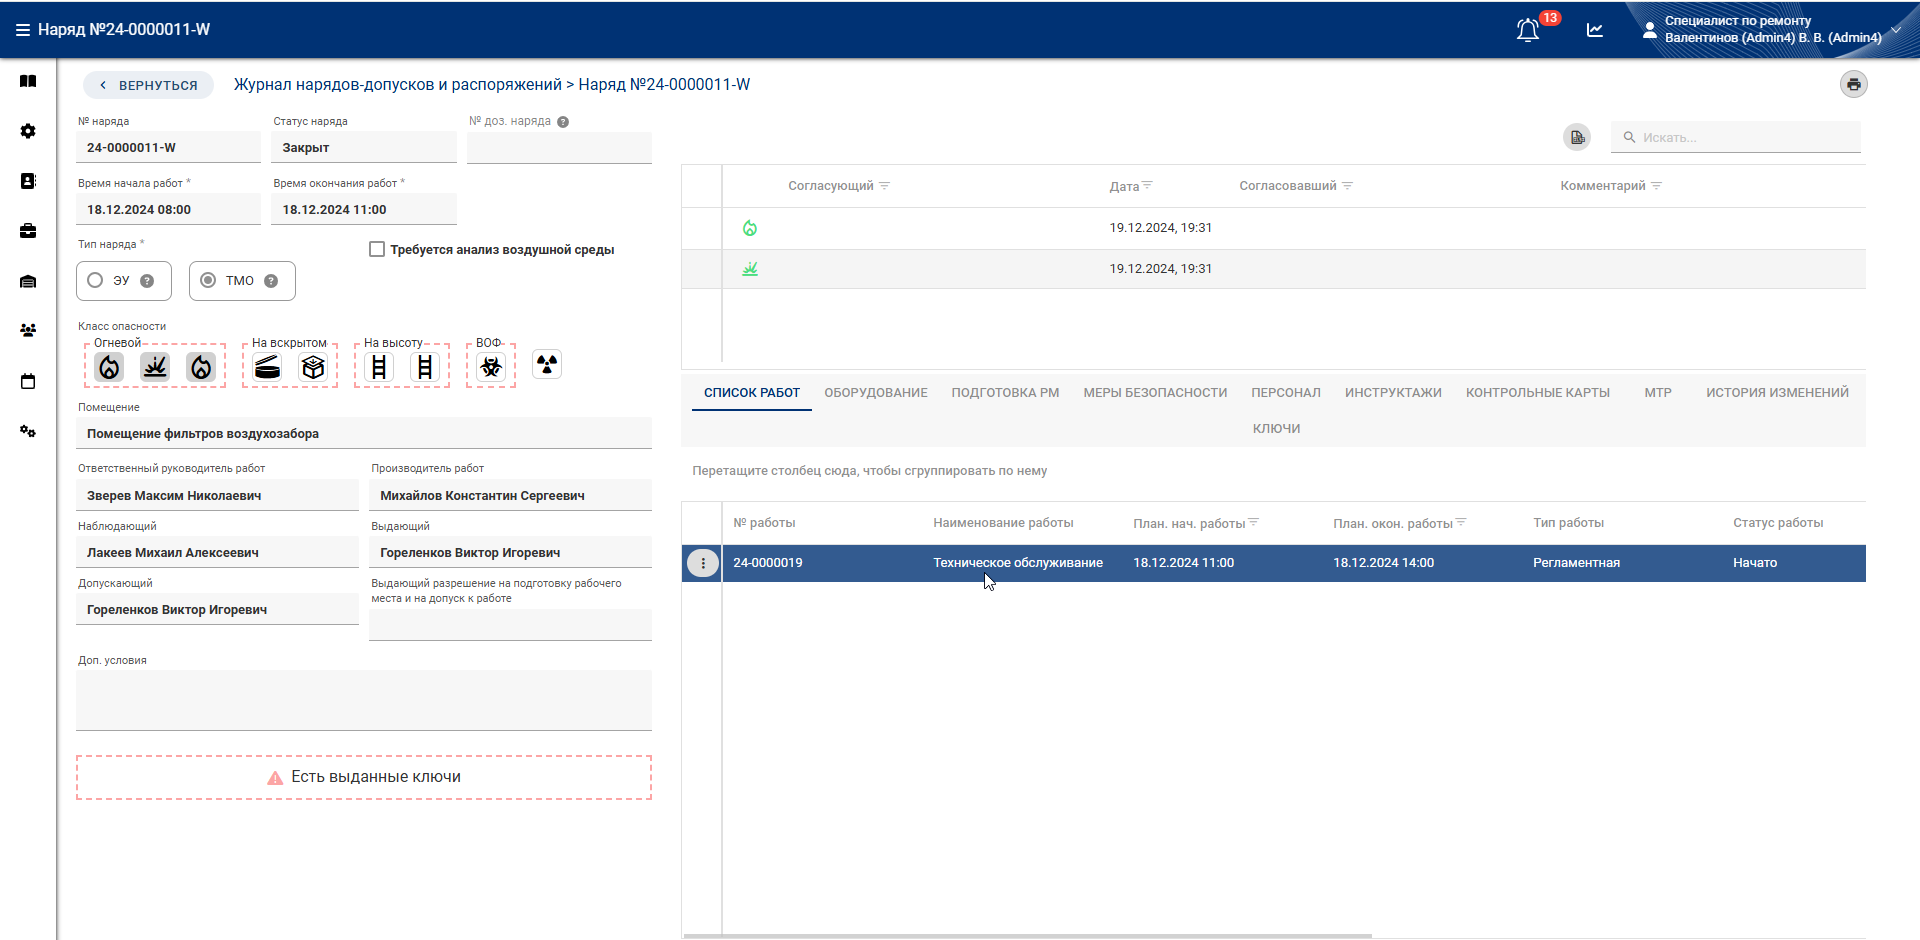Viewport: 1920px width, 940px height.
Task: Click the Есть выданные ключи warning banner
Action: pos(364,777)
